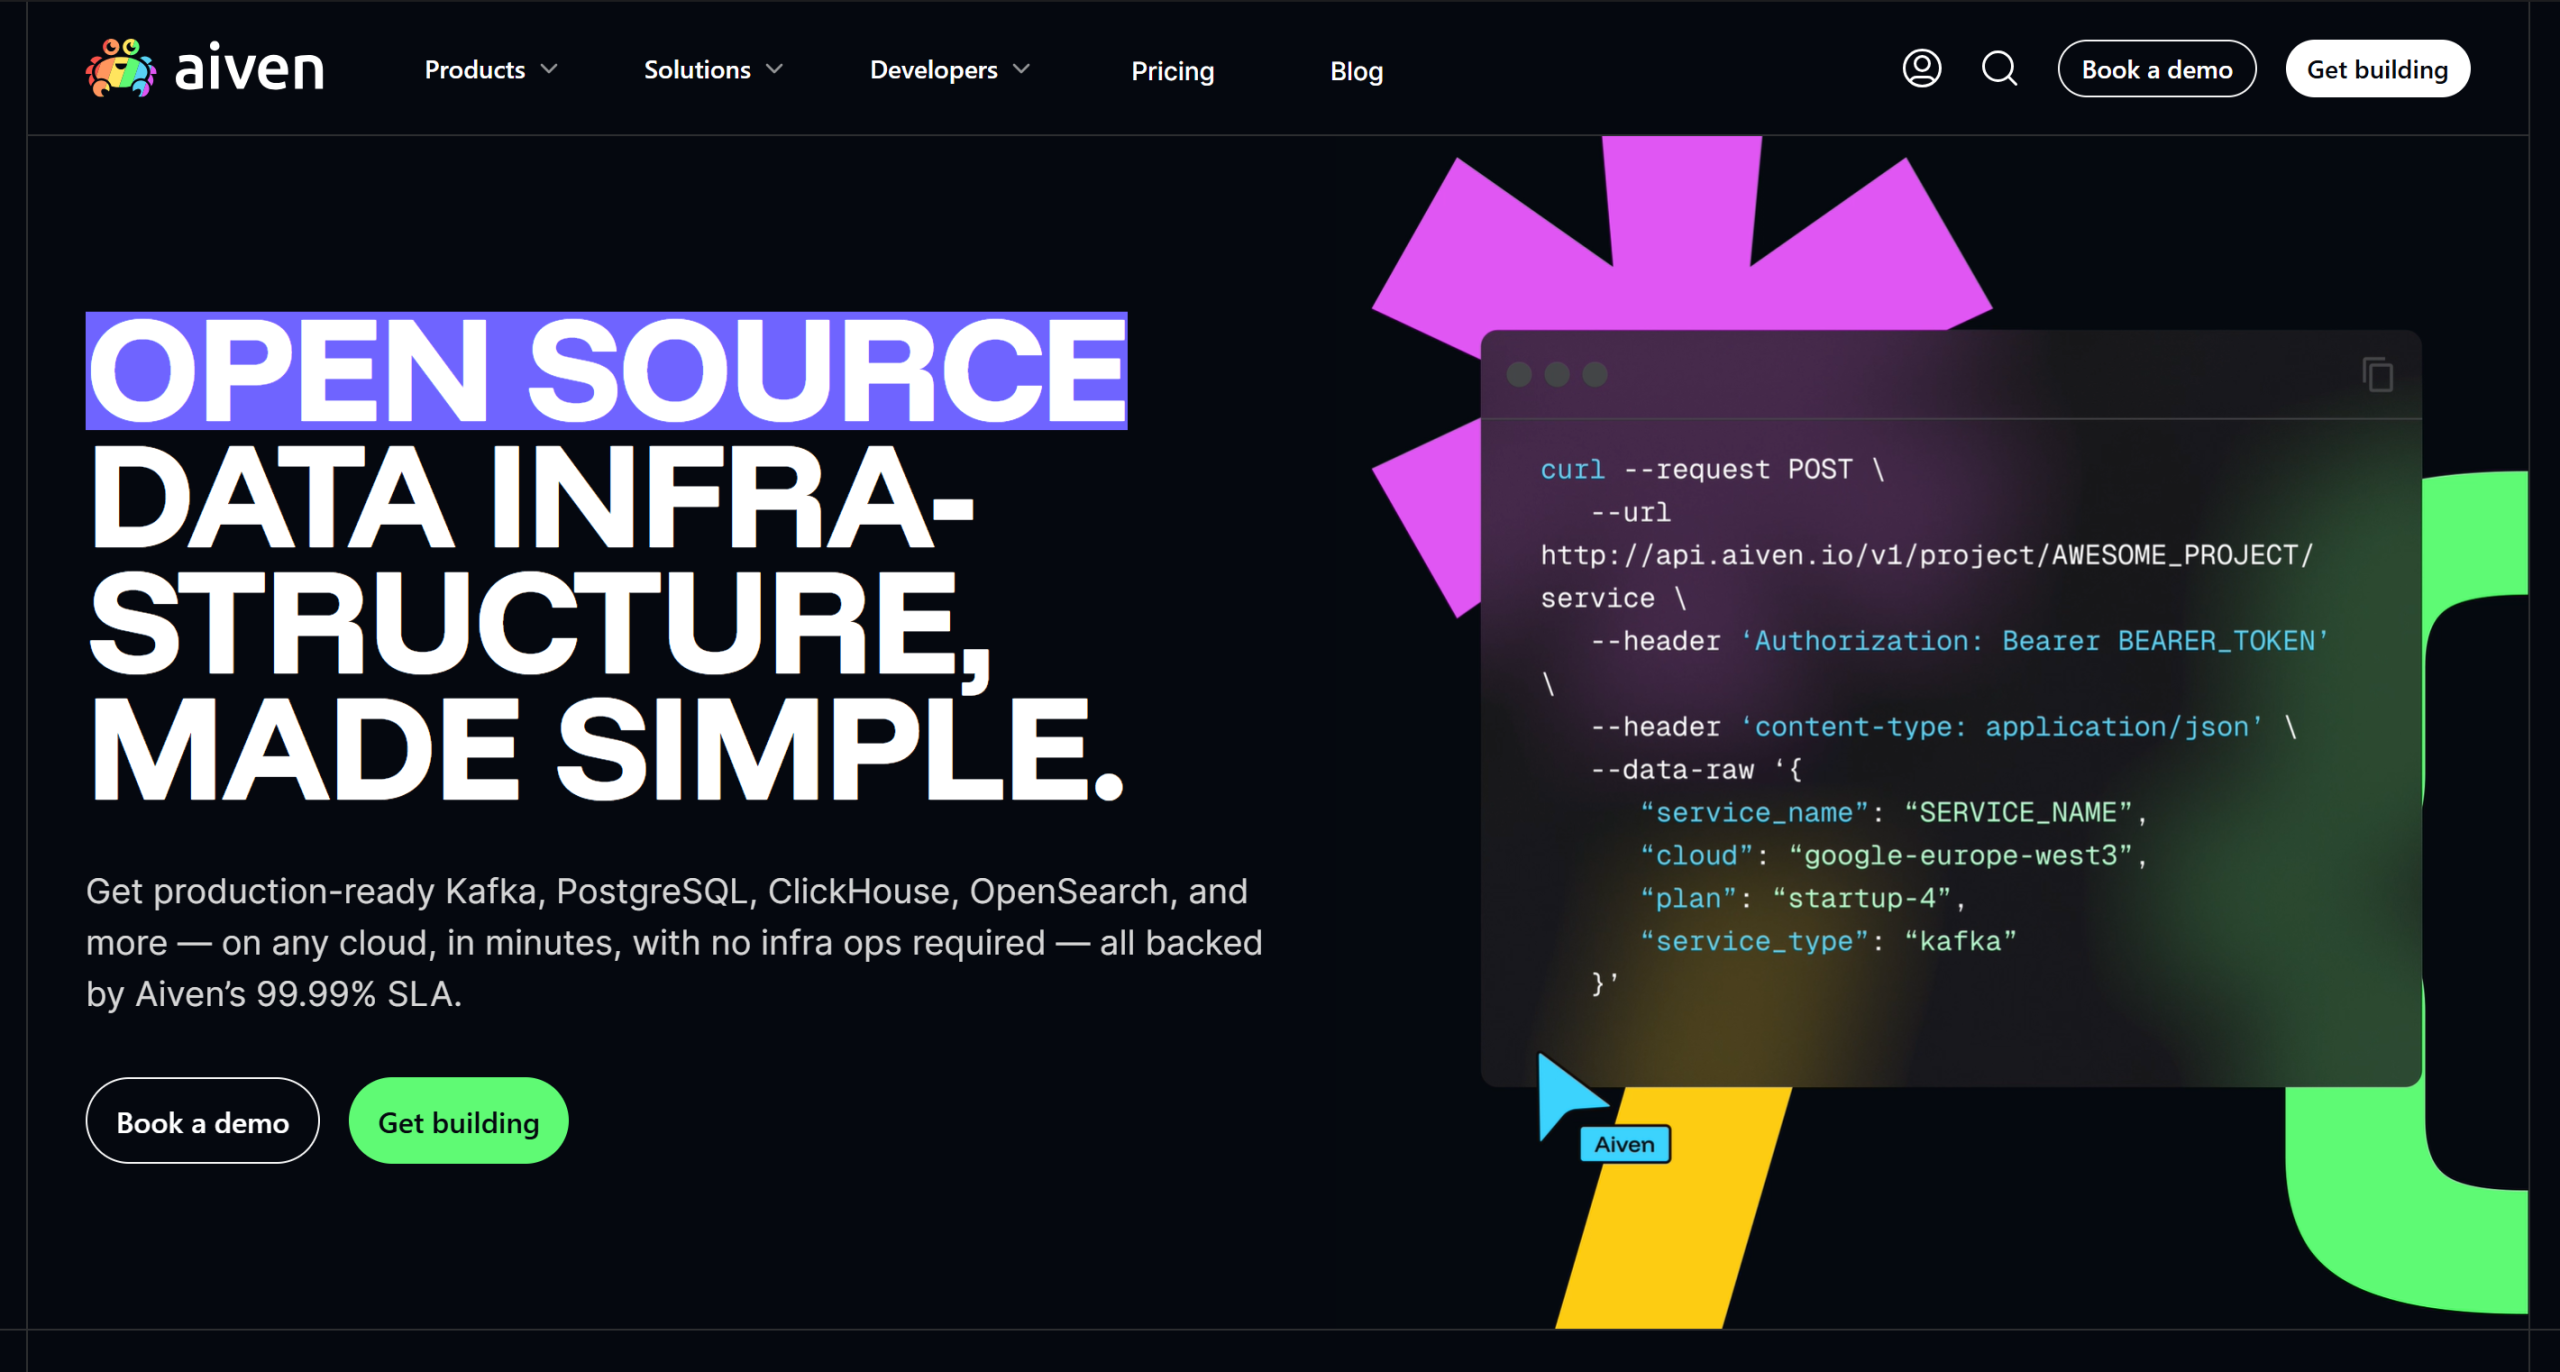Open the user account icon
Image resolution: width=2560 pixels, height=1372 pixels.
pos(1921,69)
